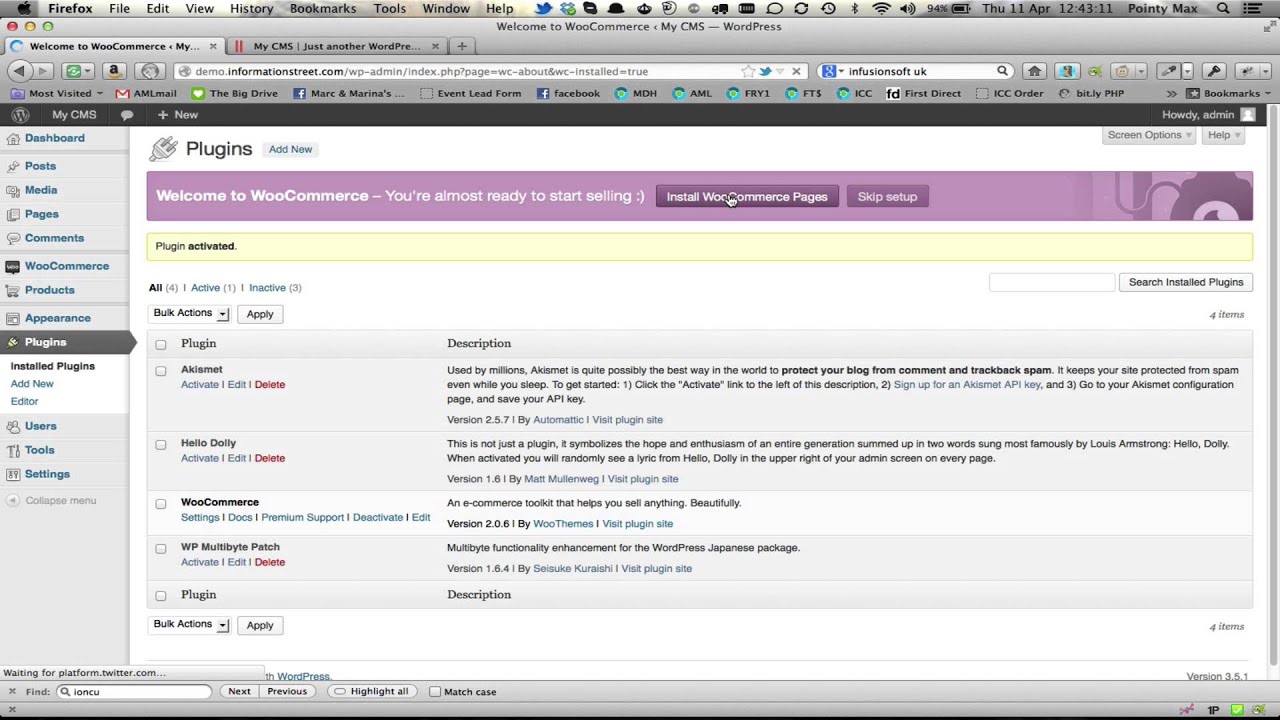The image size is (1280, 720).
Task: Open the History menu in menu bar
Action: pos(252,8)
